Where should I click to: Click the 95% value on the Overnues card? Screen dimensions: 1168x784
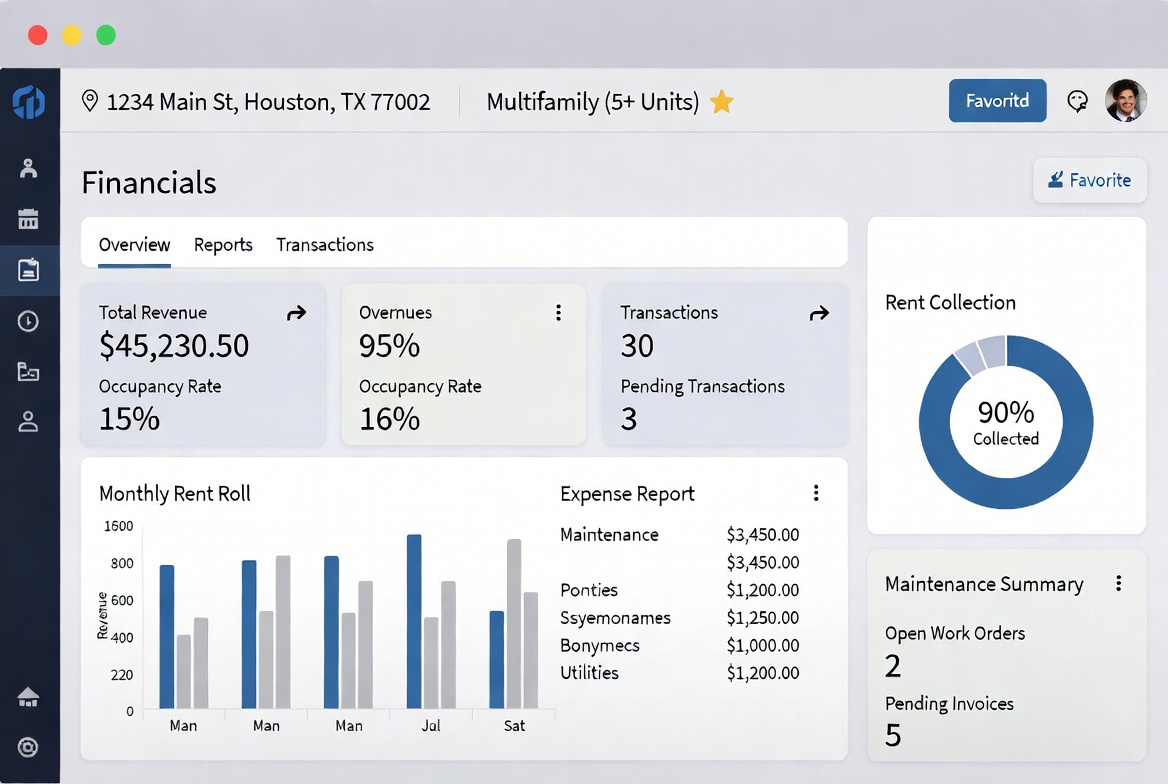[x=390, y=346]
